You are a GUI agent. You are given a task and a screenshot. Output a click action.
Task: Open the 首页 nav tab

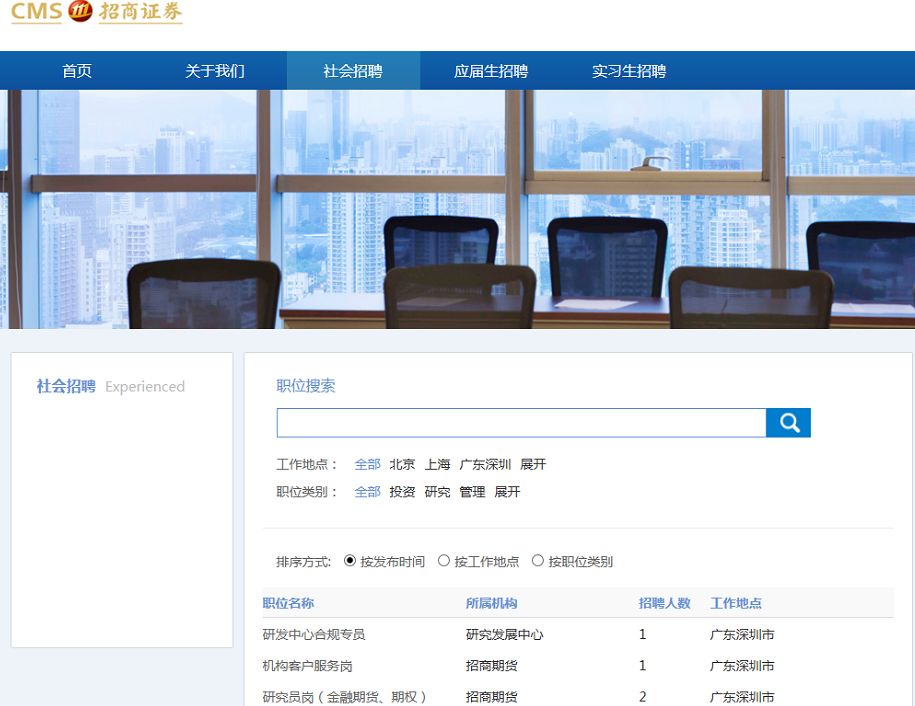[x=77, y=71]
